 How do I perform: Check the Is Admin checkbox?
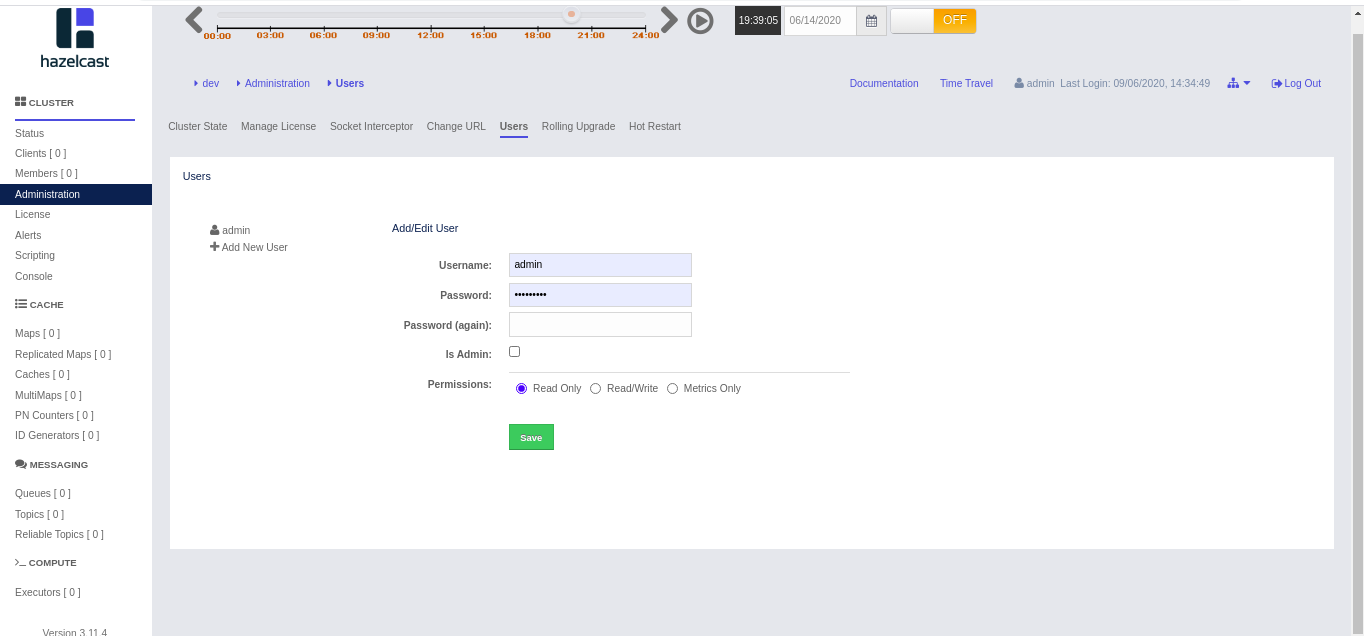click(x=515, y=352)
